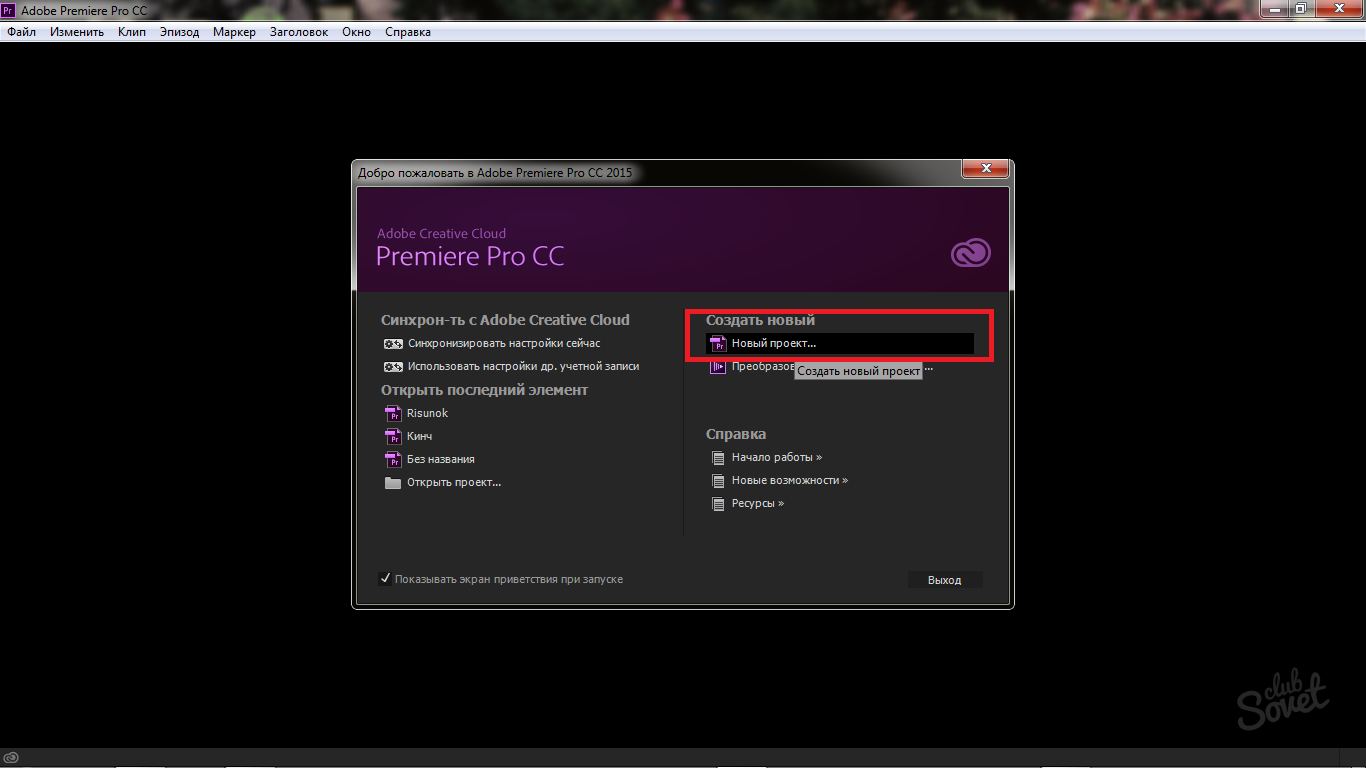Close the welcome dialog
This screenshot has width=1366, height=768.
pyautogui.click(x=986, y=169)
